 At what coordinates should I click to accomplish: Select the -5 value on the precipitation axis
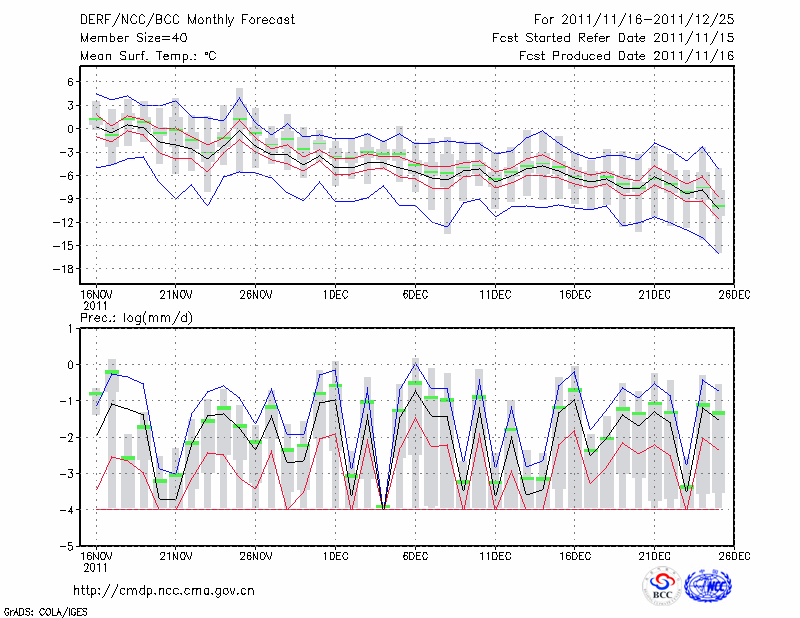click(72, 547)
